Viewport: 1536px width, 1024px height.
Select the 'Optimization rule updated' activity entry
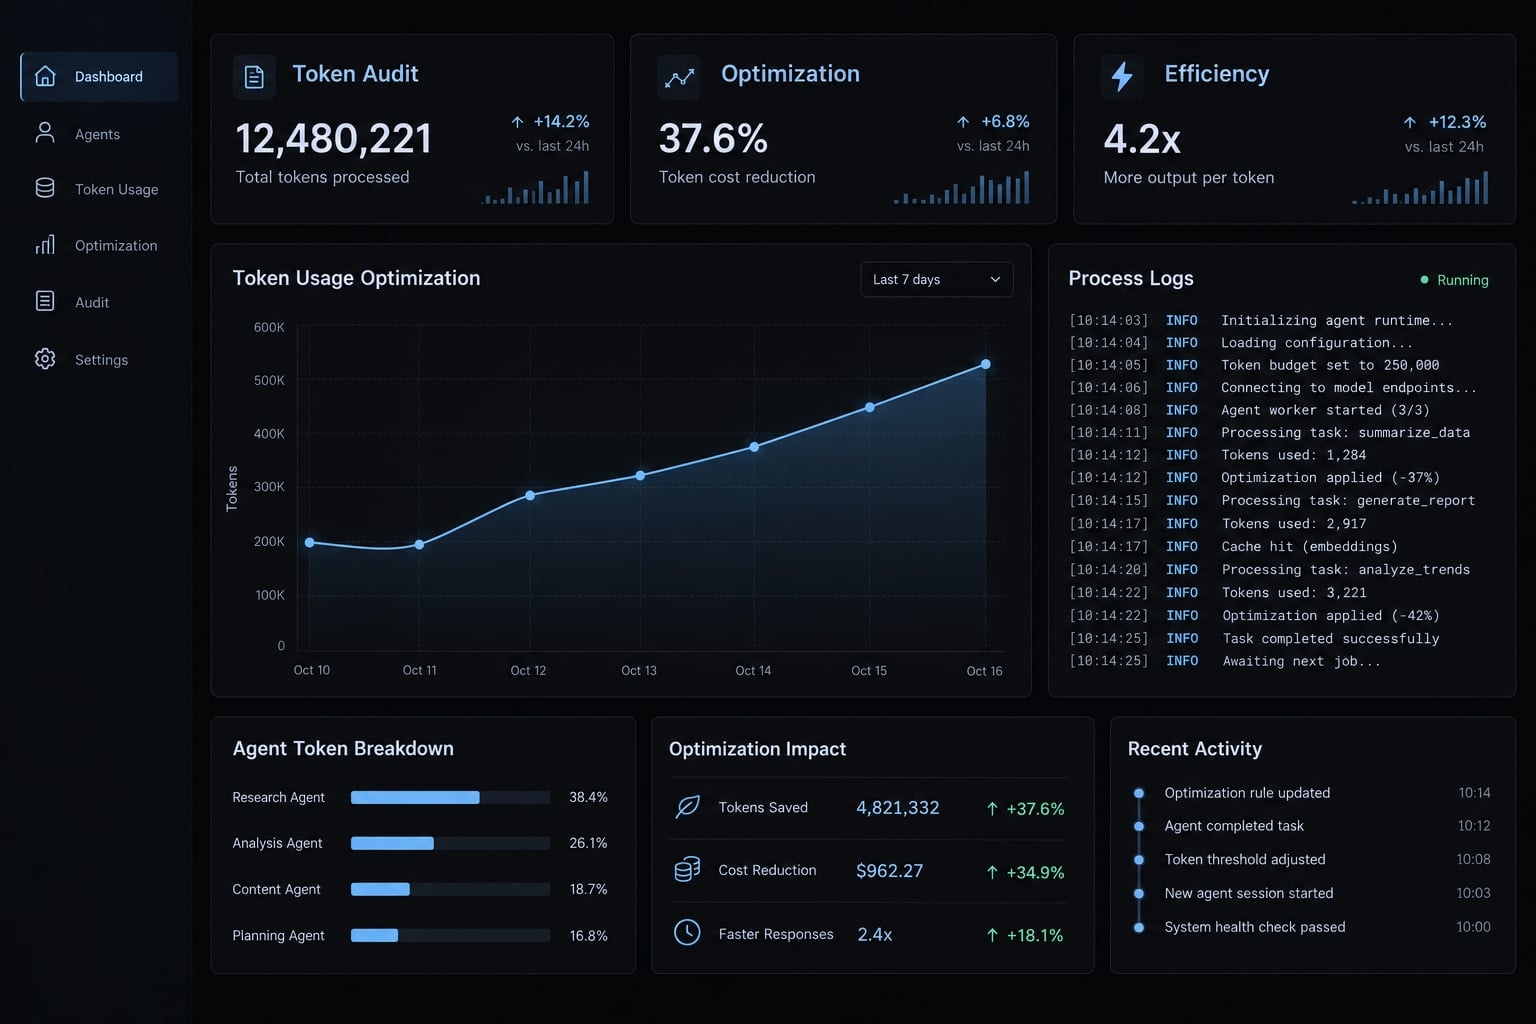coord(1247,793)
